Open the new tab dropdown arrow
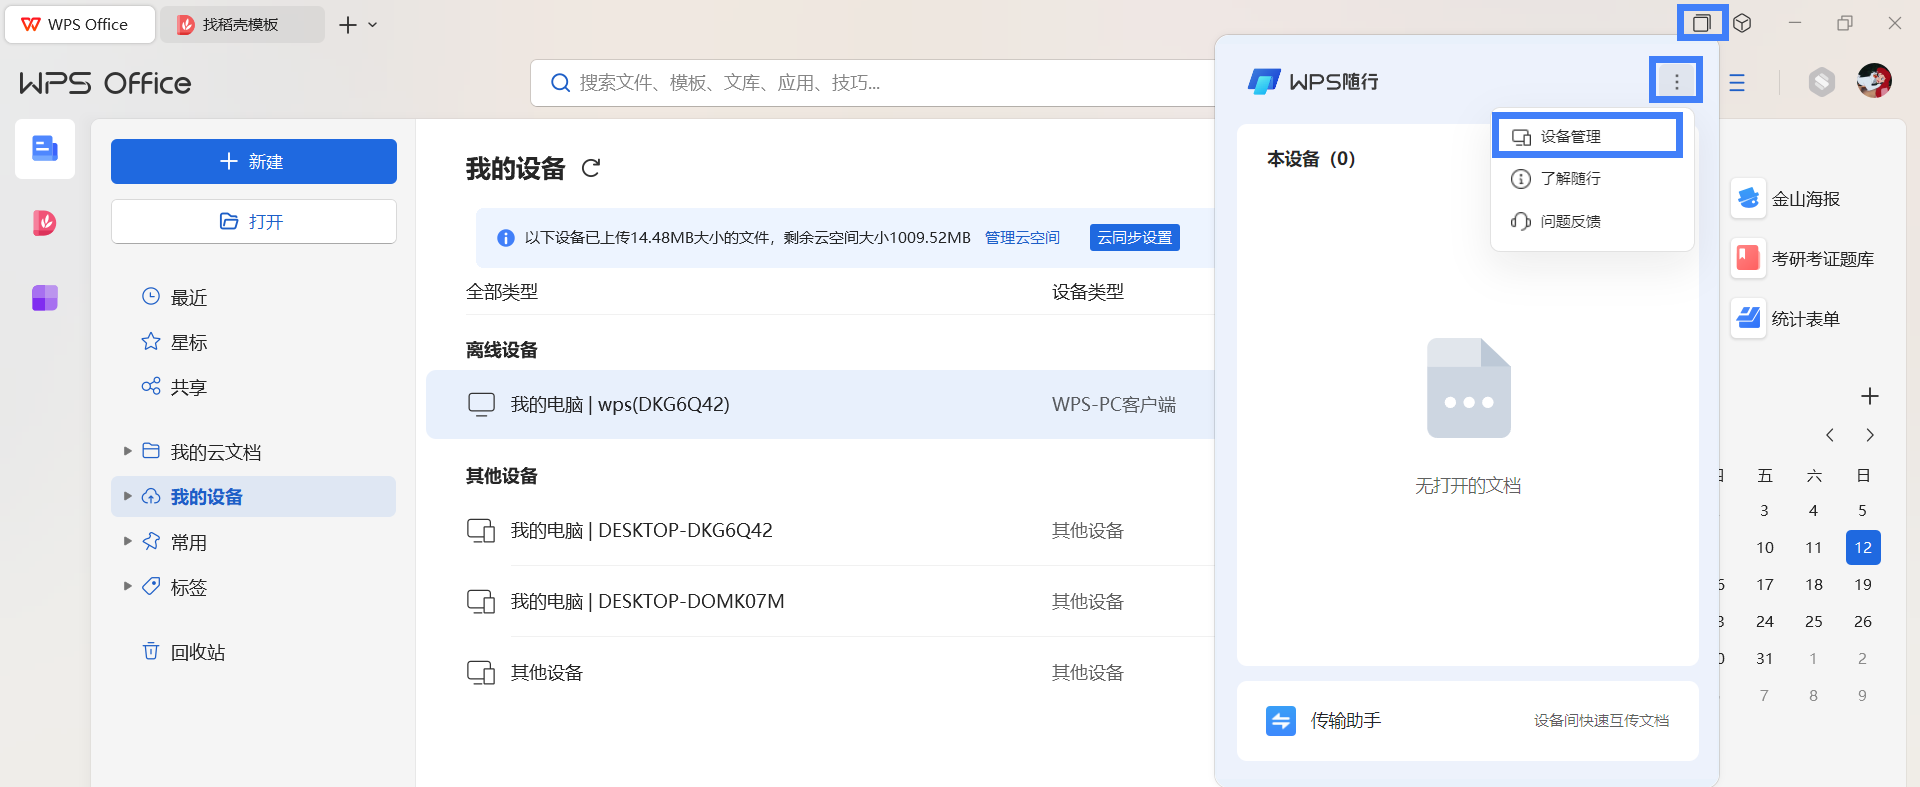This screenshot has height=787, width=1920. pos(373,25)
